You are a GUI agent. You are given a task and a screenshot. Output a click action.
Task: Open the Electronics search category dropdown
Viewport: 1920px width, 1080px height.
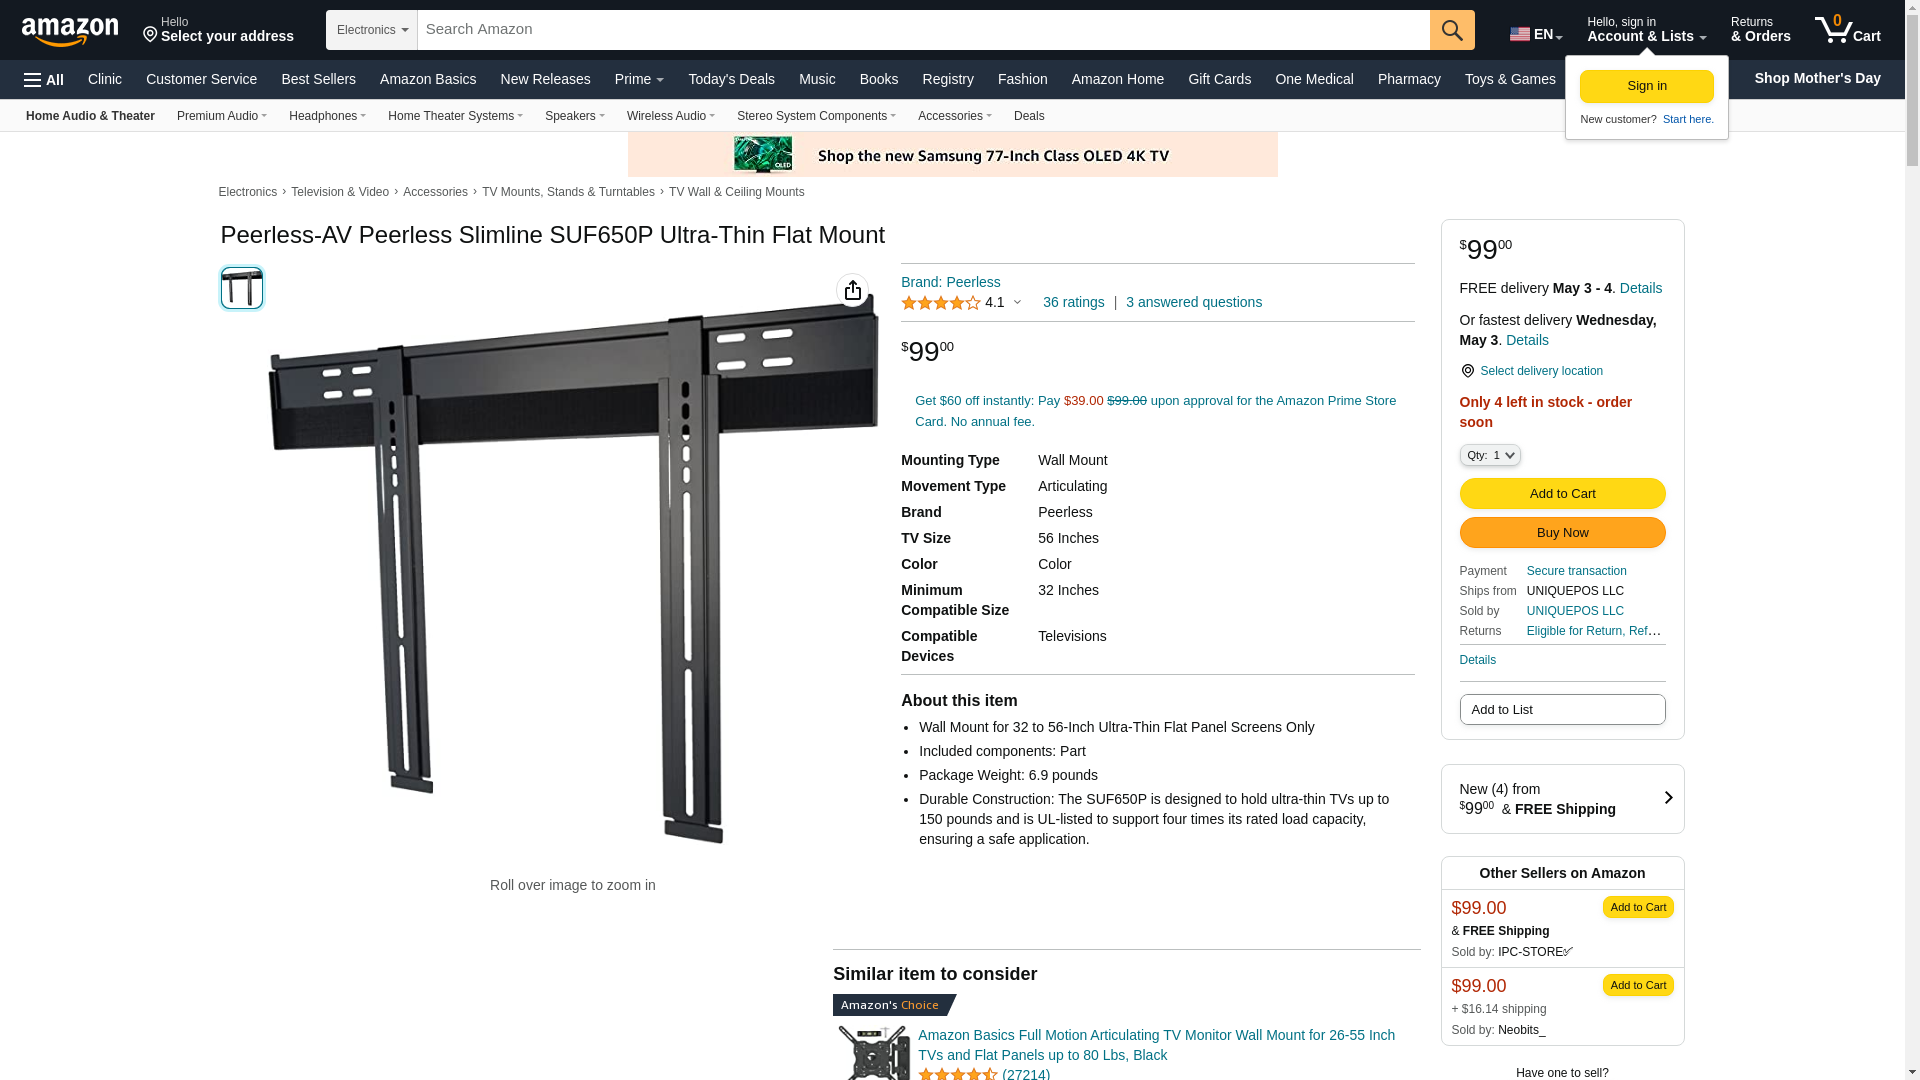tap(372, 30)
